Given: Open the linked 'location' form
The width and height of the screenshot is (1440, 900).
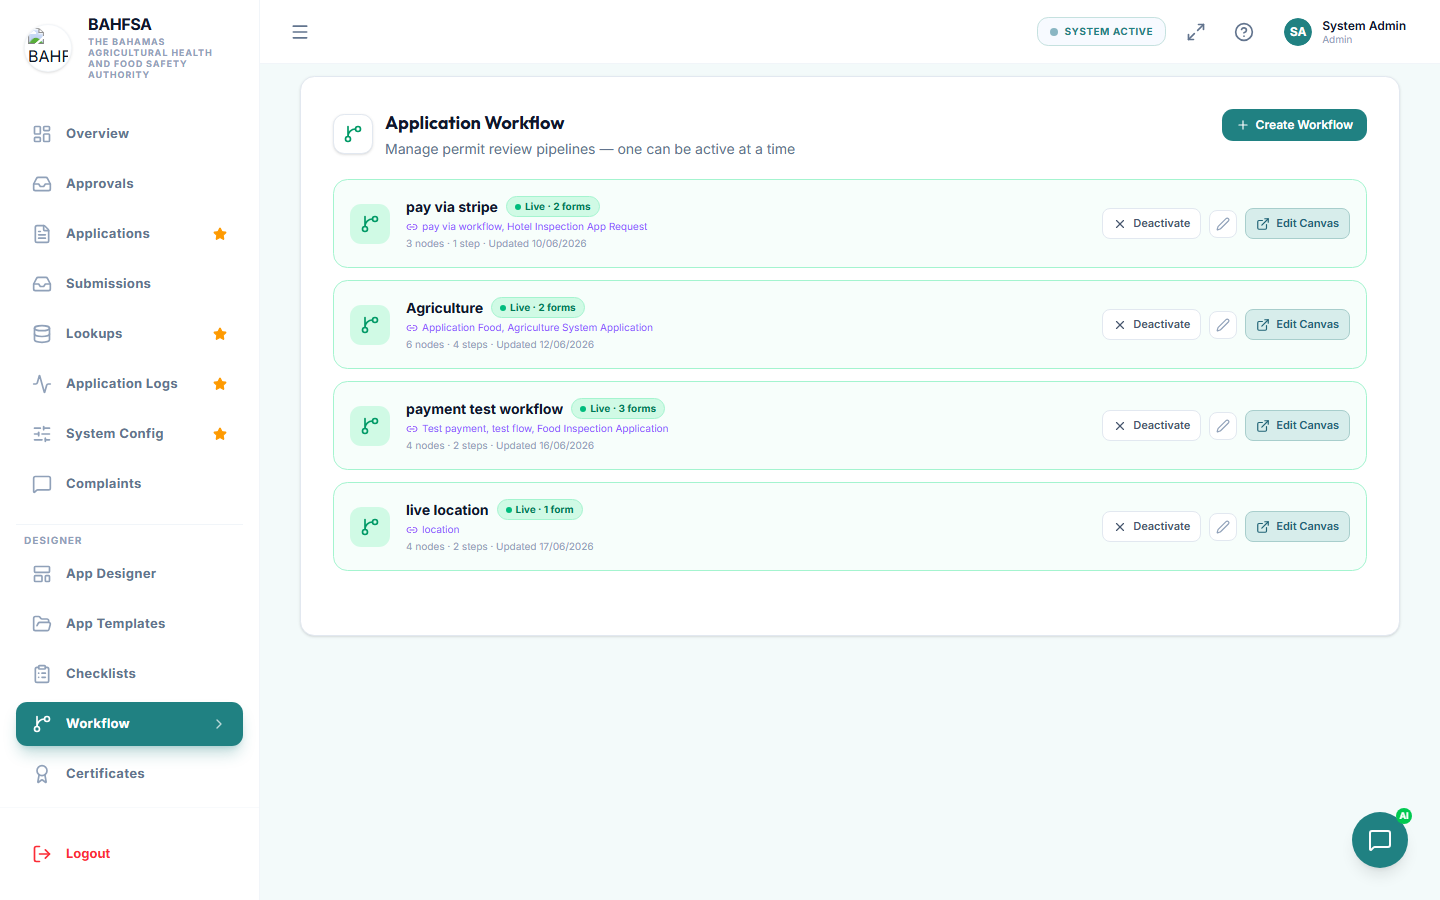Looking at the screenshot, I should [440, 530].
